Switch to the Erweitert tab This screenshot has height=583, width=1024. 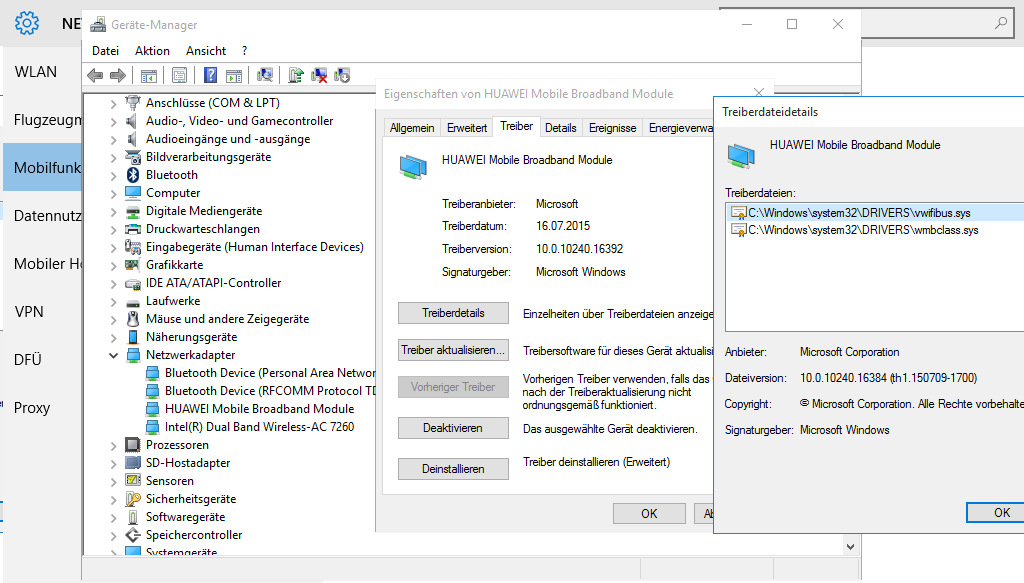tap(467, 128)
